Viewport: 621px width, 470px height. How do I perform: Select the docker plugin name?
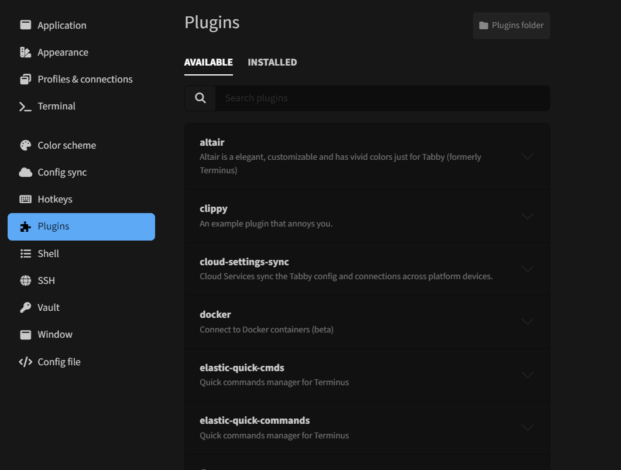[x=215, y=314]
